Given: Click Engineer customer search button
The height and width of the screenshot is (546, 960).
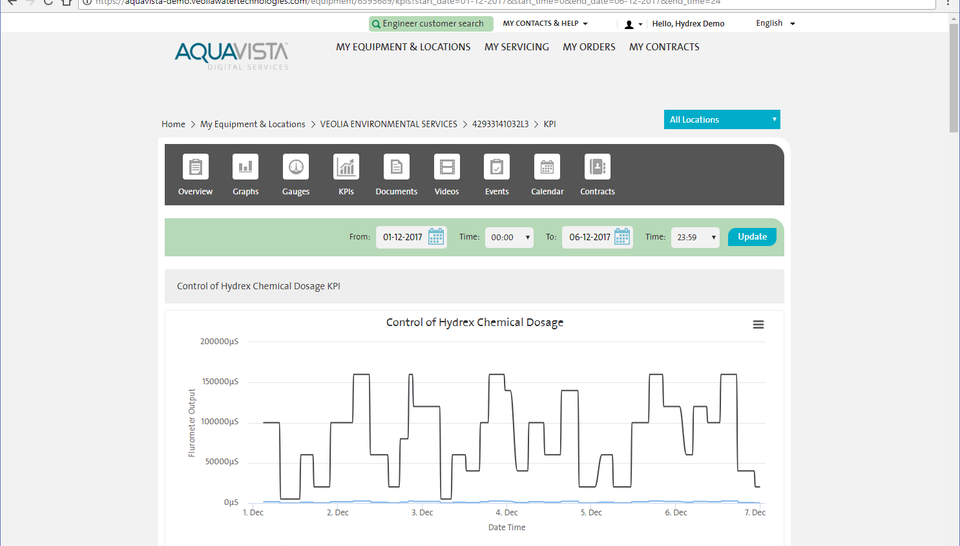Looking at the screenshot, I should [x=431, y=24].
